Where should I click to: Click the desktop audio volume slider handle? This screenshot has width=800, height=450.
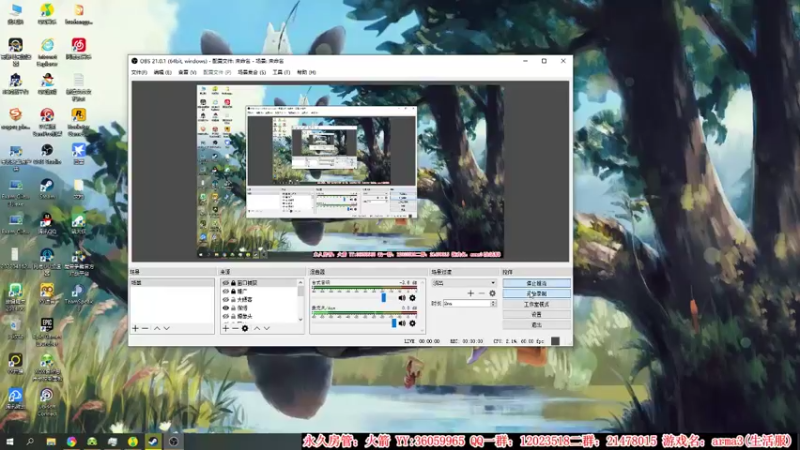tap(384, 297)
